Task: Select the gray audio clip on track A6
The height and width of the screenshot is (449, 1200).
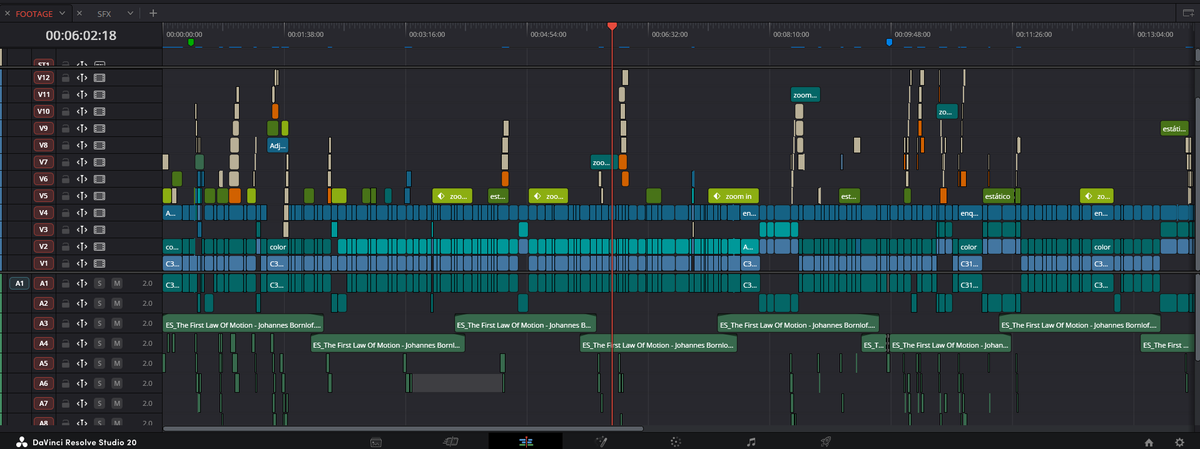Action: (456, 383)
